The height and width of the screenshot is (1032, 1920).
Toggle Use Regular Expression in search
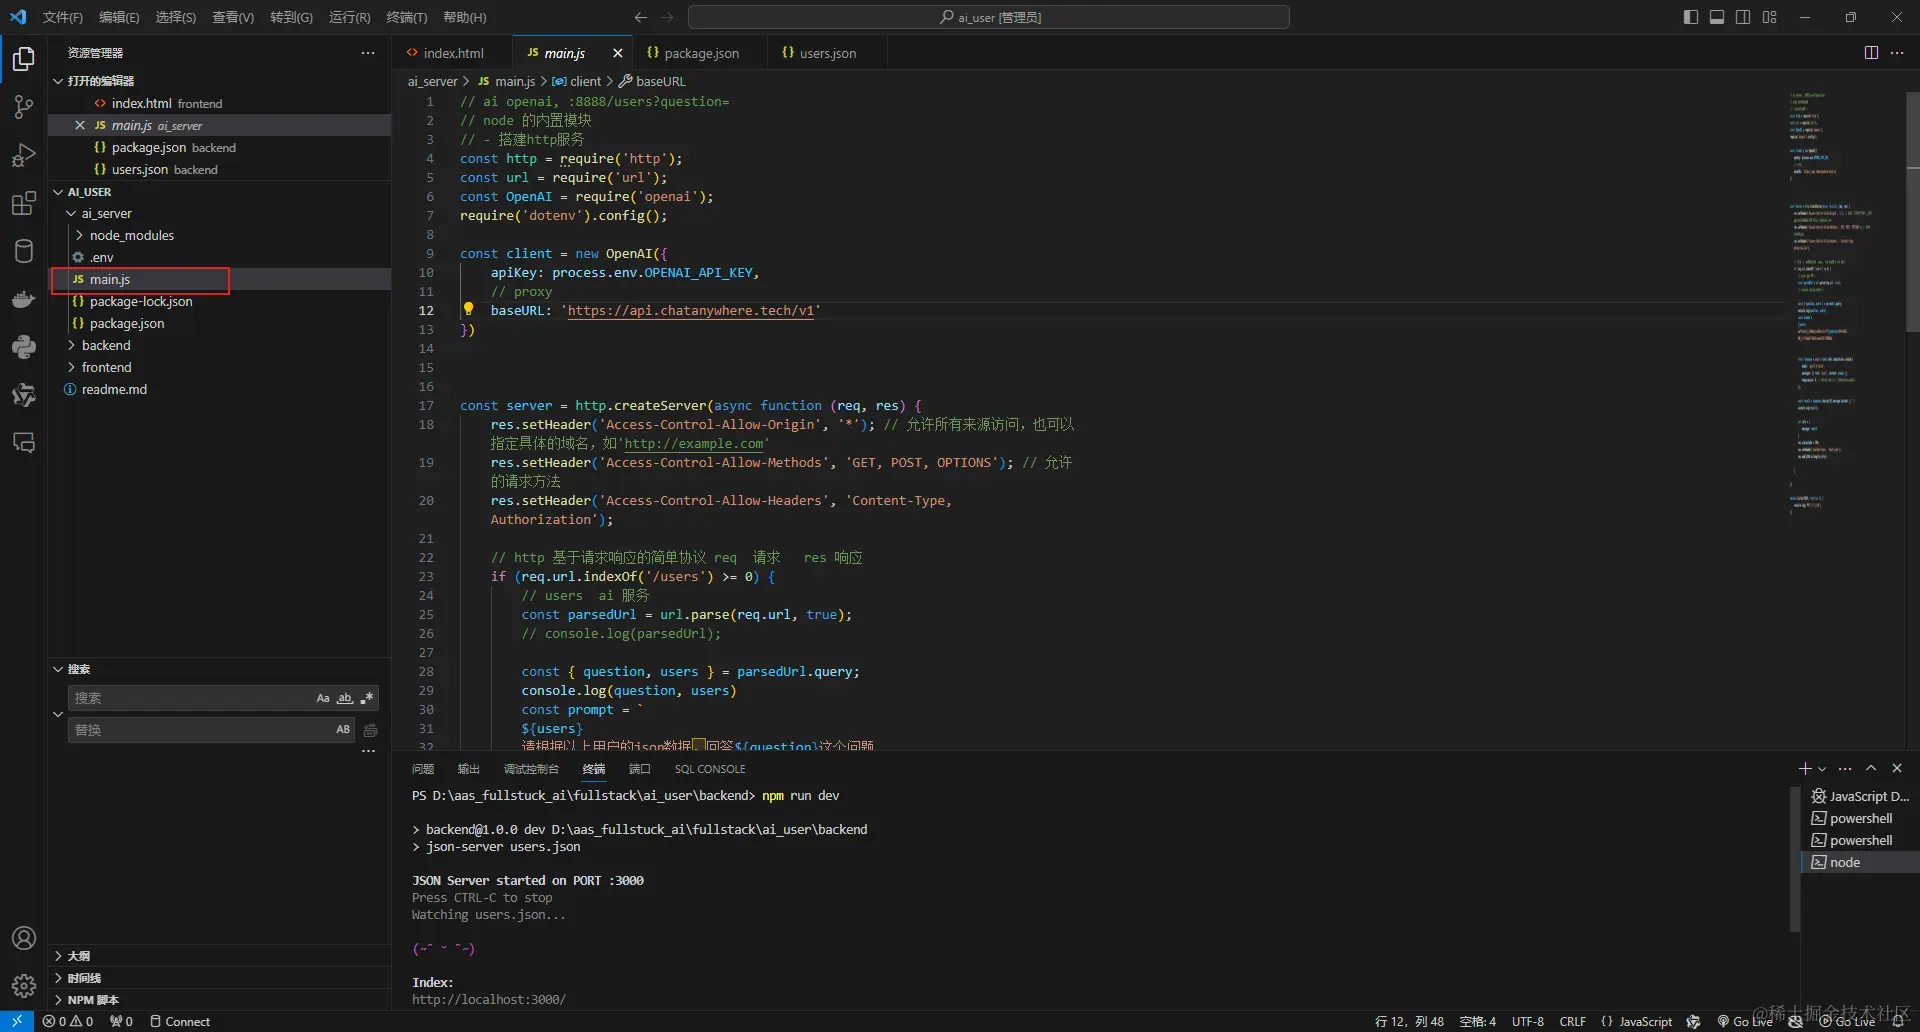point(367,698)
